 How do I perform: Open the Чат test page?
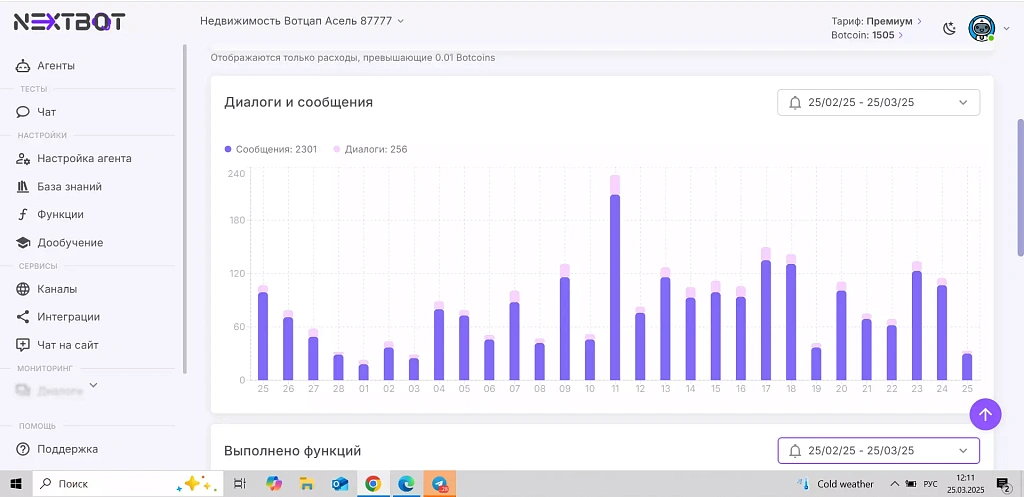coord(46,112)
